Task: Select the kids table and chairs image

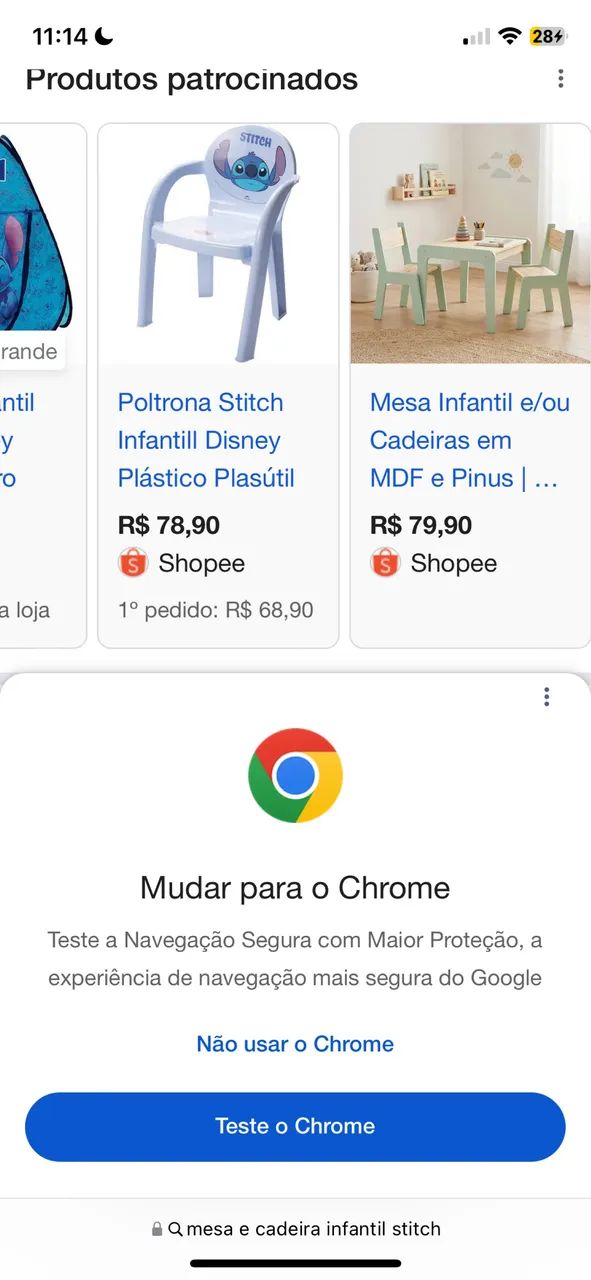Action: click(470, 244)
